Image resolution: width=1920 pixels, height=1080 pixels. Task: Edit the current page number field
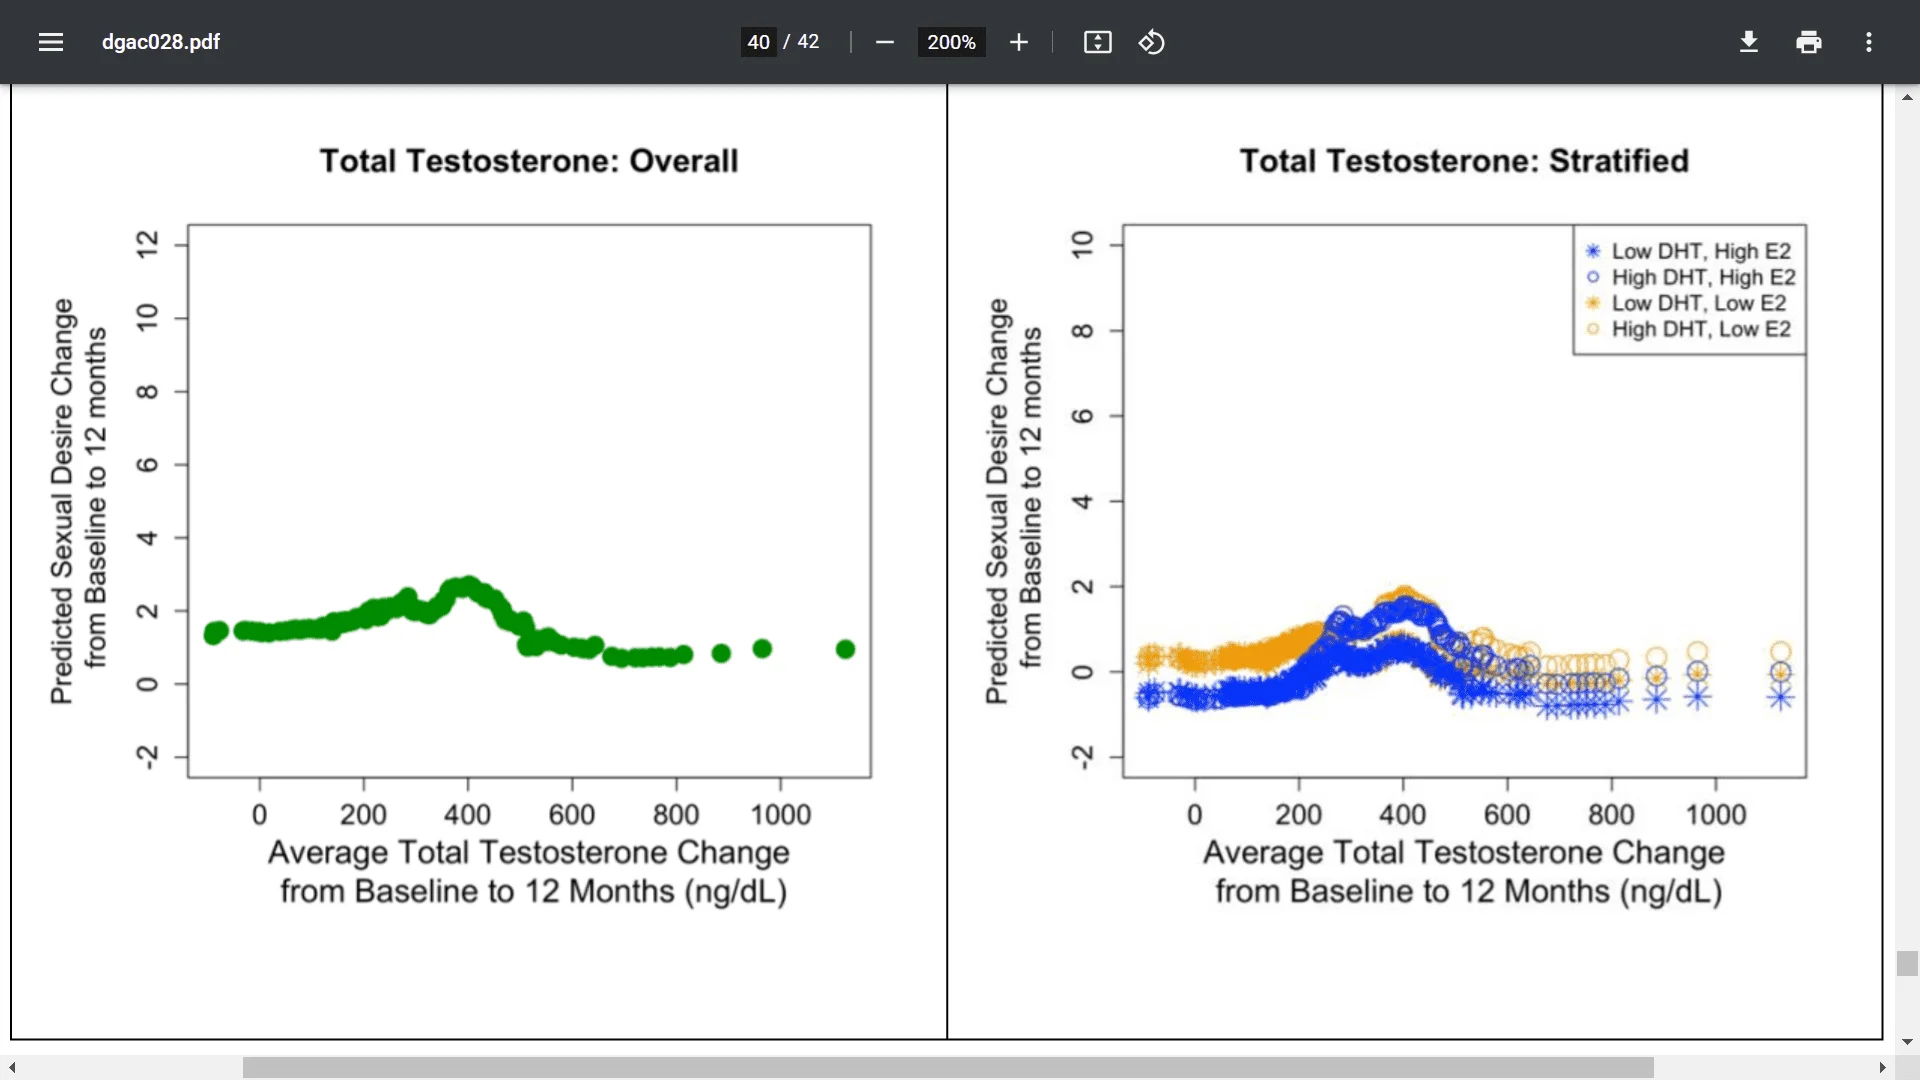coord(759,42)
